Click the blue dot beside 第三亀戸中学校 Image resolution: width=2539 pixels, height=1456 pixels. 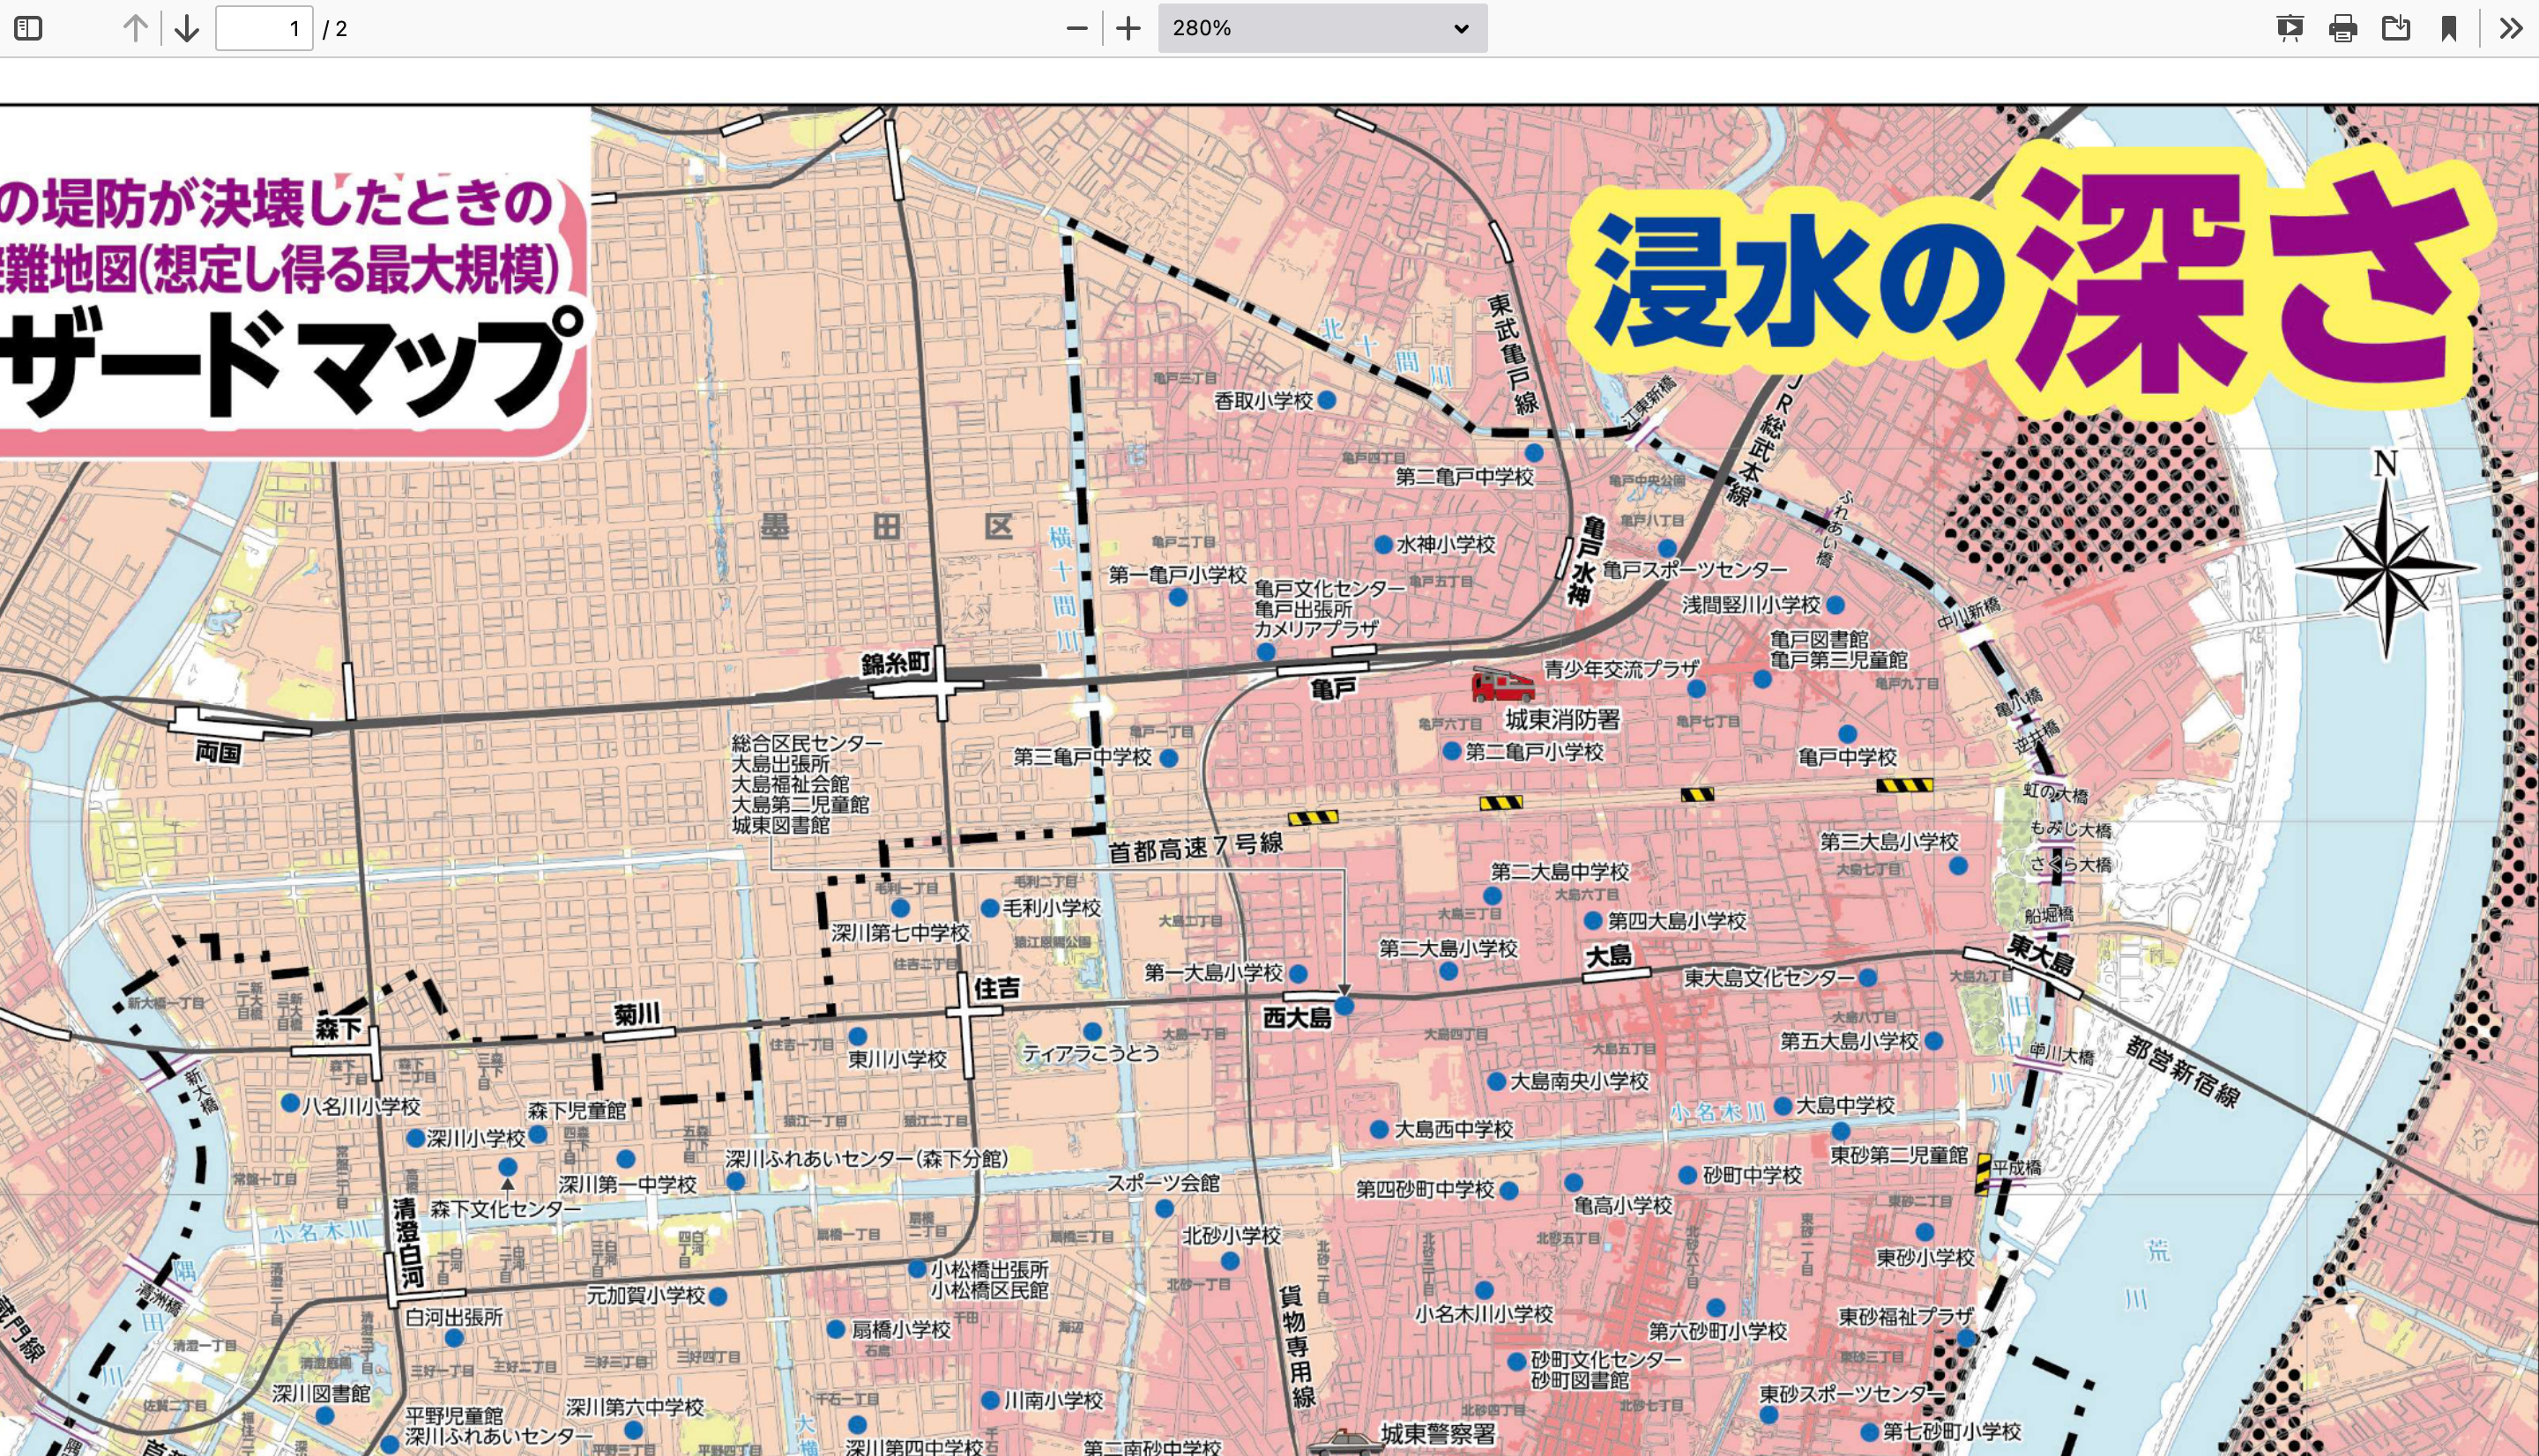point(1168,758)
